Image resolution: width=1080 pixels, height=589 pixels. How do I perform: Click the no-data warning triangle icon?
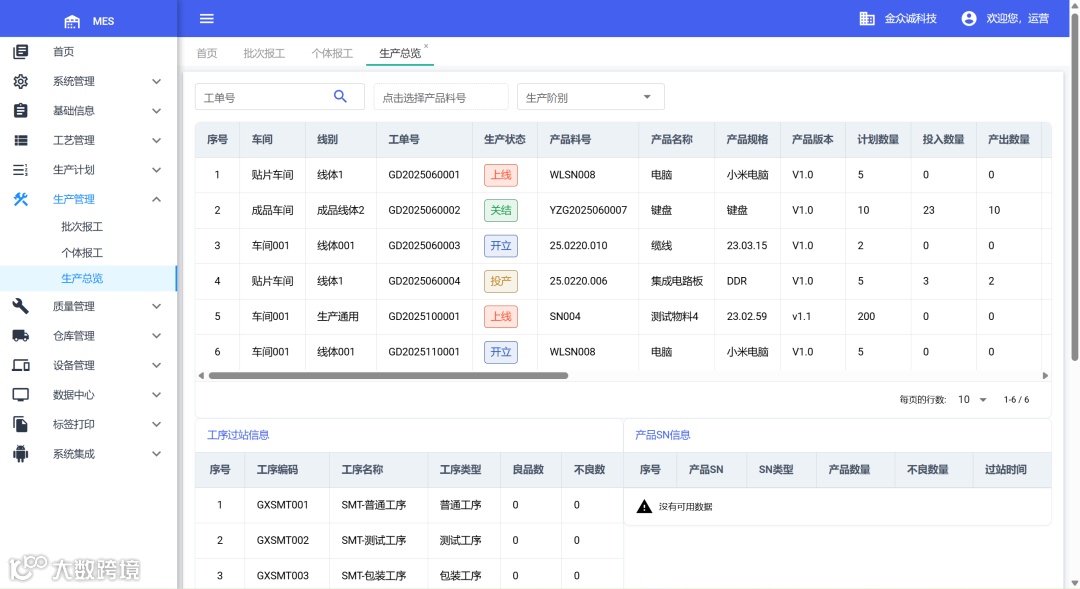644,506
